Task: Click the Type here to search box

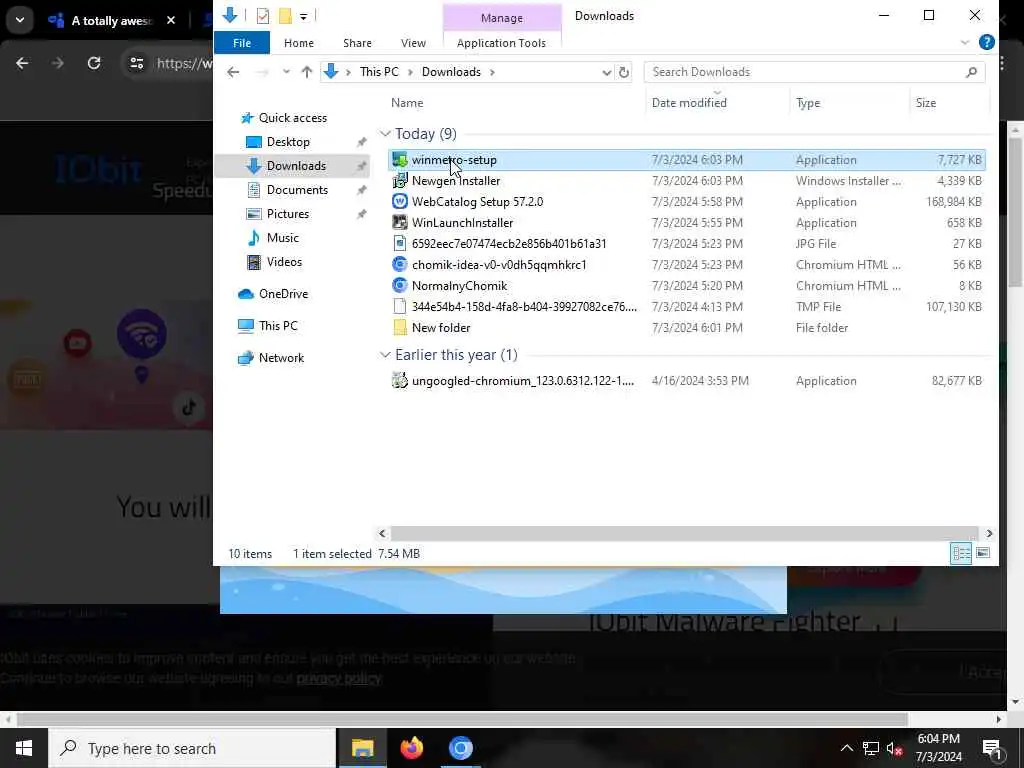Action: coord(193,748)
